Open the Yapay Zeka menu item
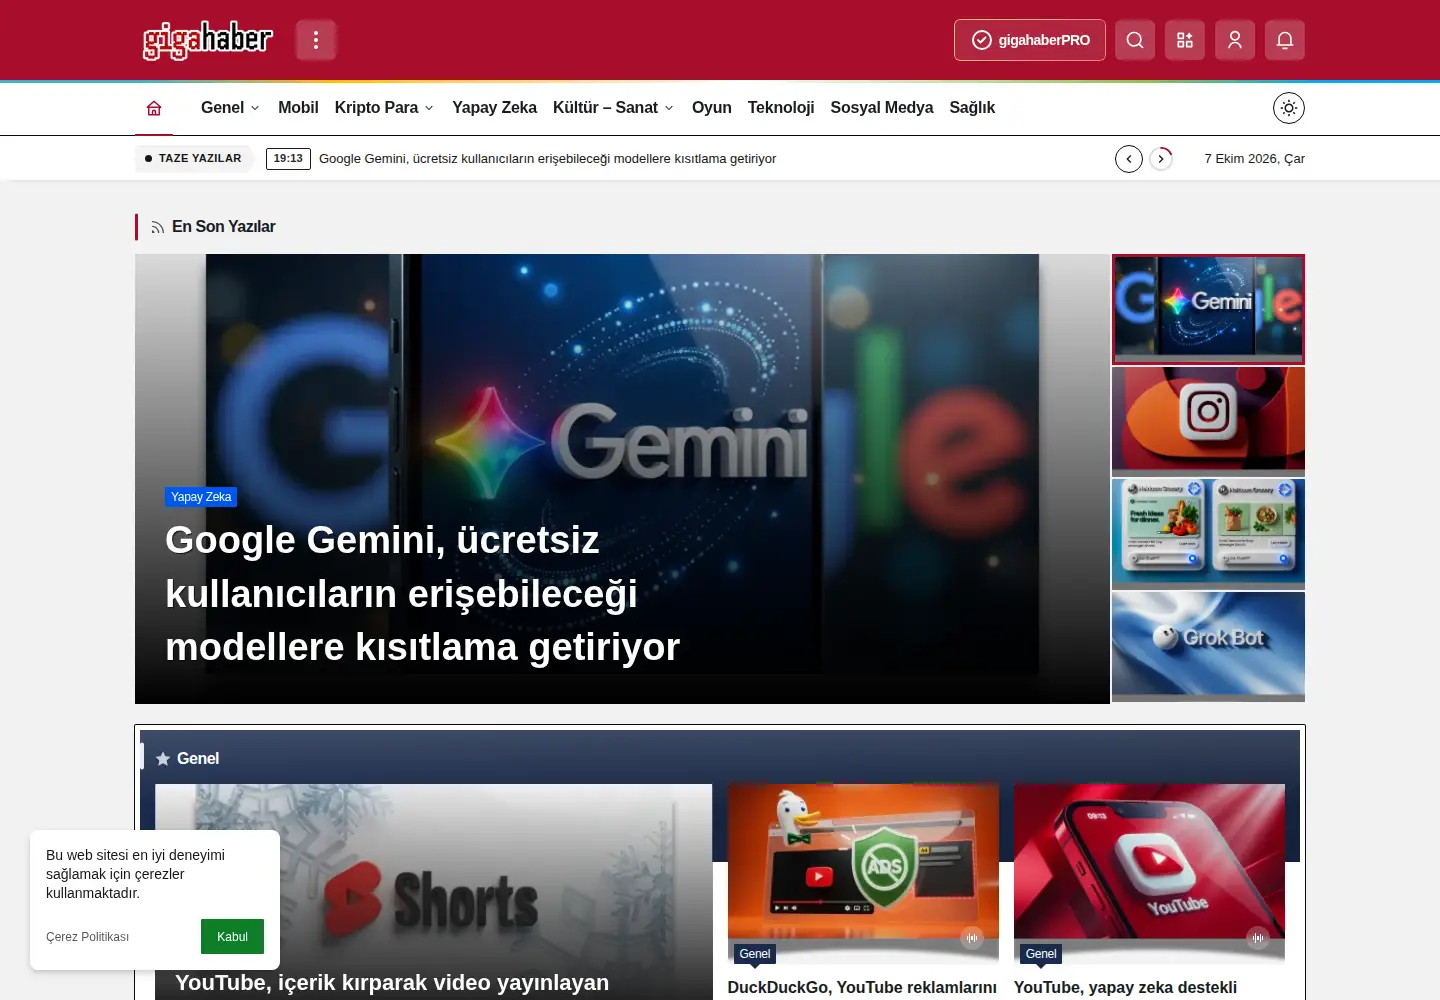The width and height of the screenshot is (1440, 1000). click(x=494, y=108)
